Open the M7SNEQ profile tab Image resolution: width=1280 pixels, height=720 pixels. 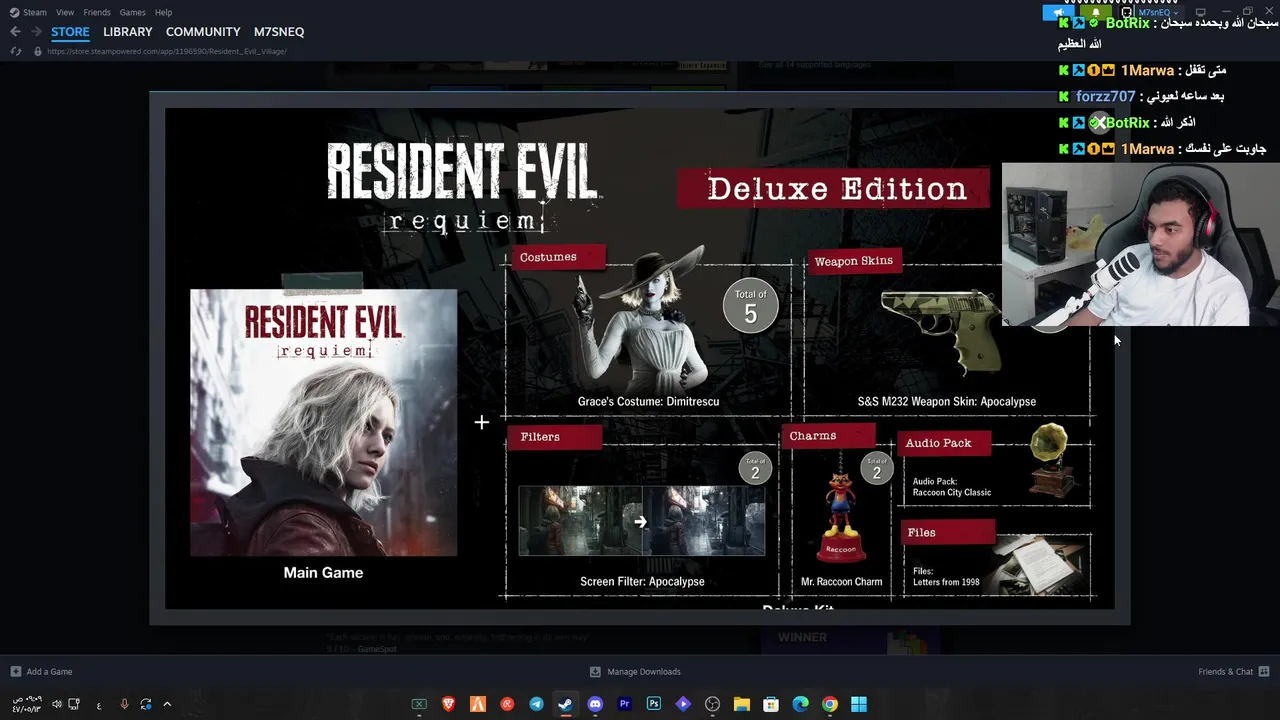279,31
